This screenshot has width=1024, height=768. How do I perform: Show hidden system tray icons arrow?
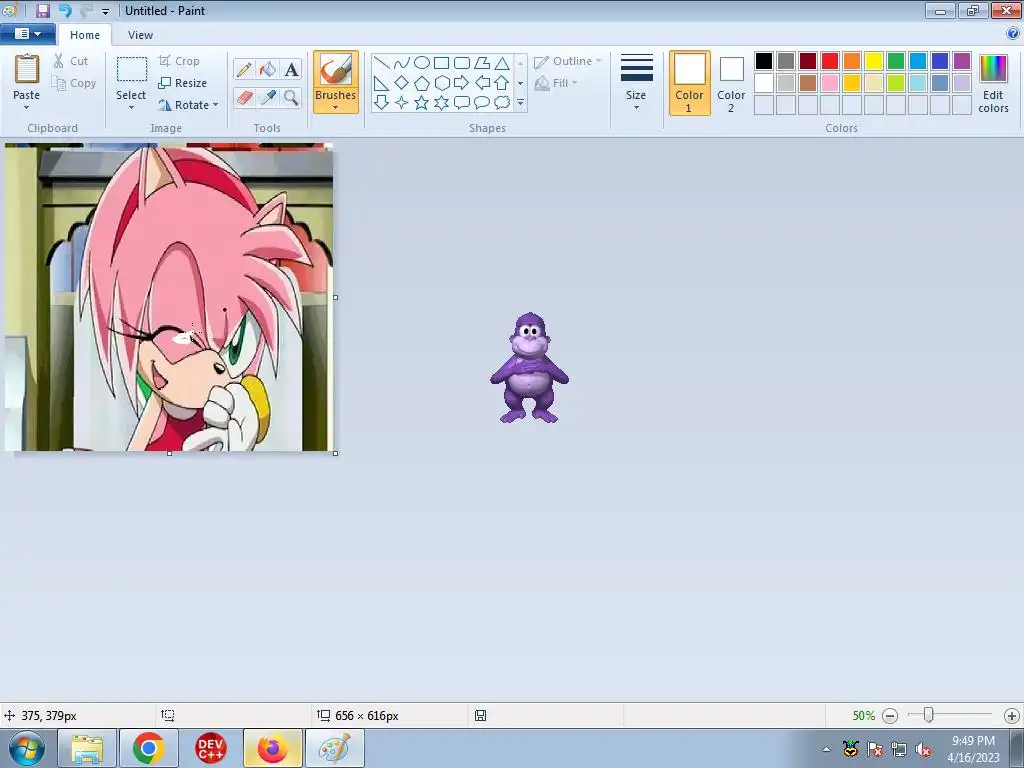tap(826, 749)
